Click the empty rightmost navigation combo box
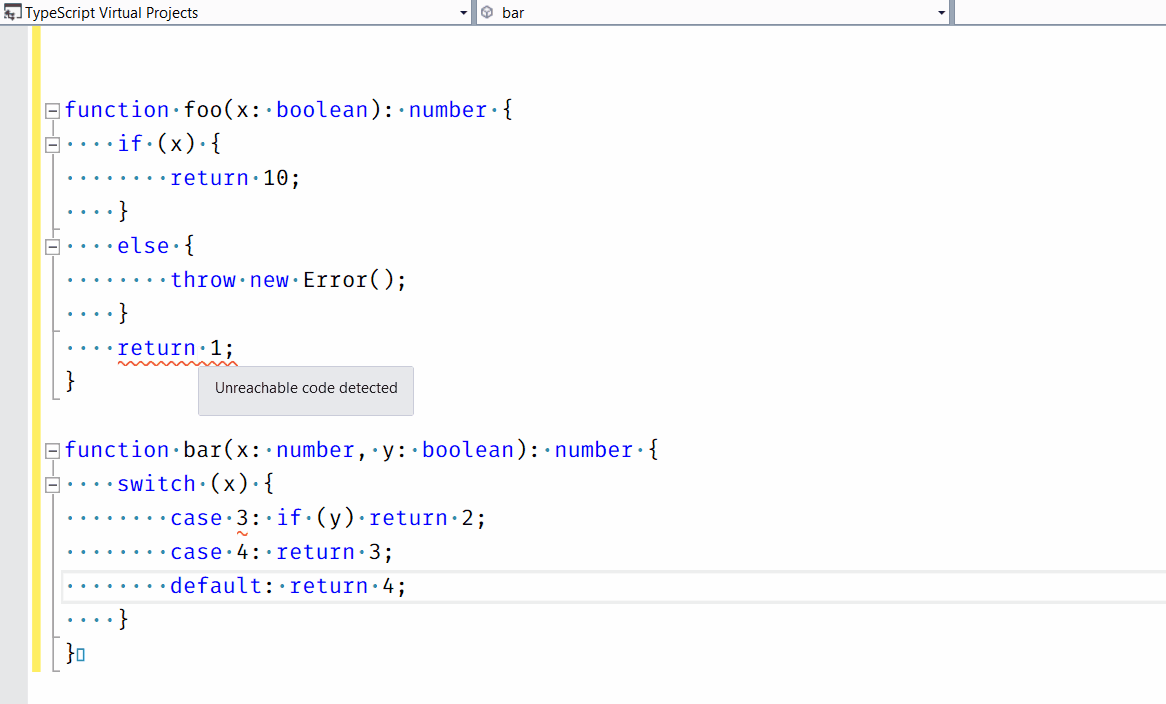This screenshot has width=1166, height=704. (x=1060, y=13)
